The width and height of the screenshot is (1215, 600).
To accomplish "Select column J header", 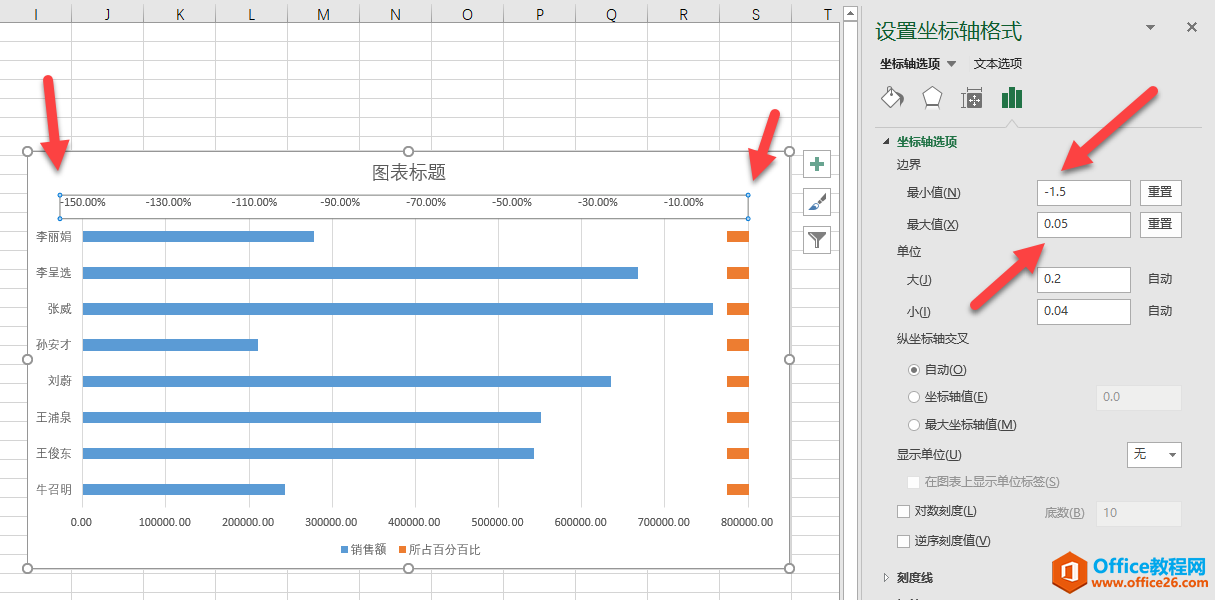I will point(107,14).
